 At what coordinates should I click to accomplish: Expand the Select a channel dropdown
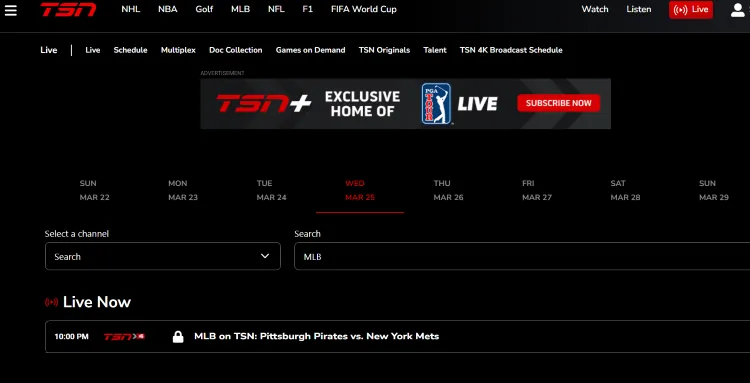click(163, 256)
